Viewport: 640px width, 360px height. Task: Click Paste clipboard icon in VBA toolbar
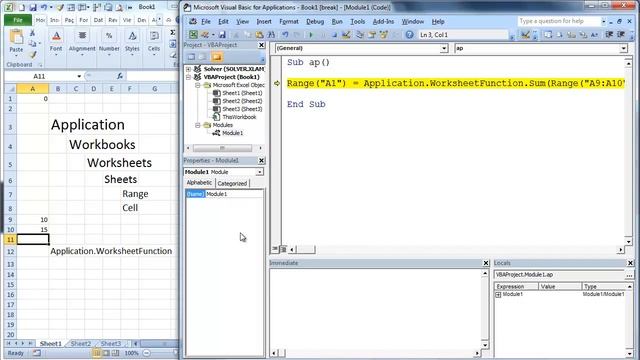[260, 35]
